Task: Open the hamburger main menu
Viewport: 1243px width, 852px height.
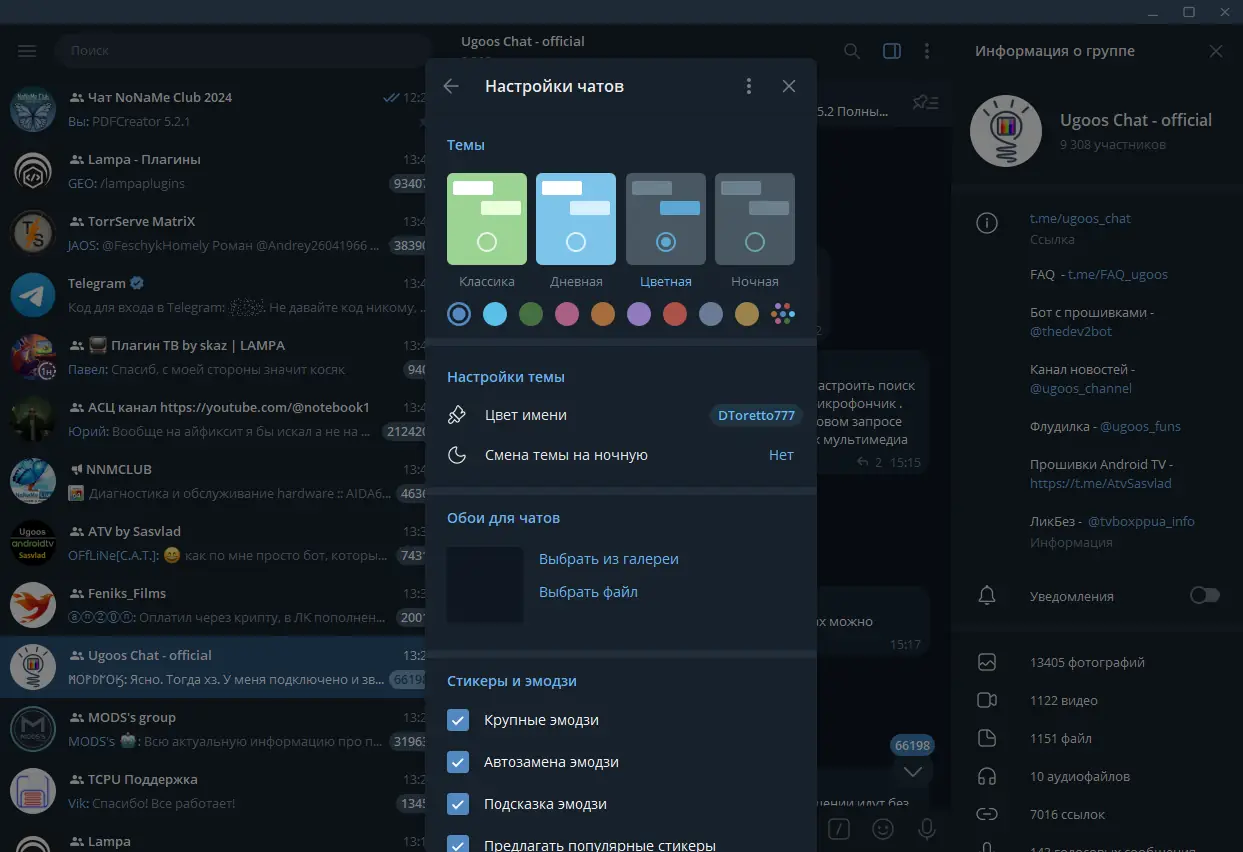Action: [x=27, y=50]
